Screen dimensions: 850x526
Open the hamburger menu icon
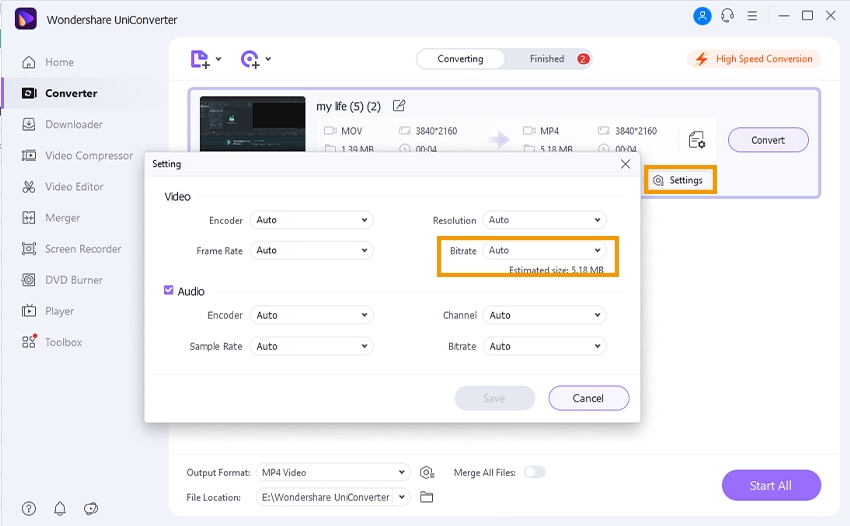(752, 16)
